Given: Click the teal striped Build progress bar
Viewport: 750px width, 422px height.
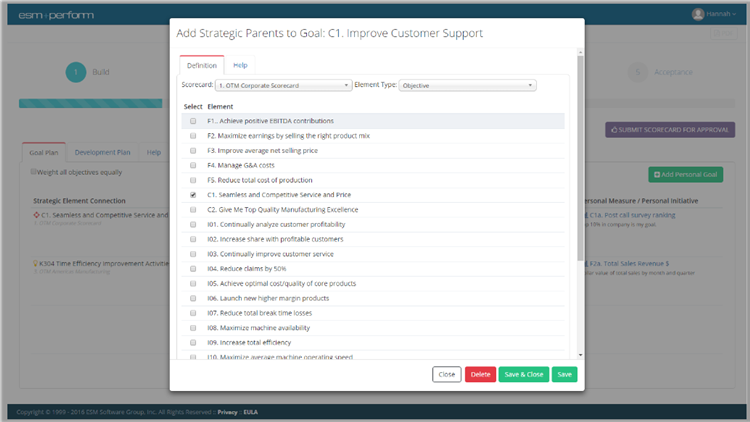Looking at the screenshot, I should (90, 103).
